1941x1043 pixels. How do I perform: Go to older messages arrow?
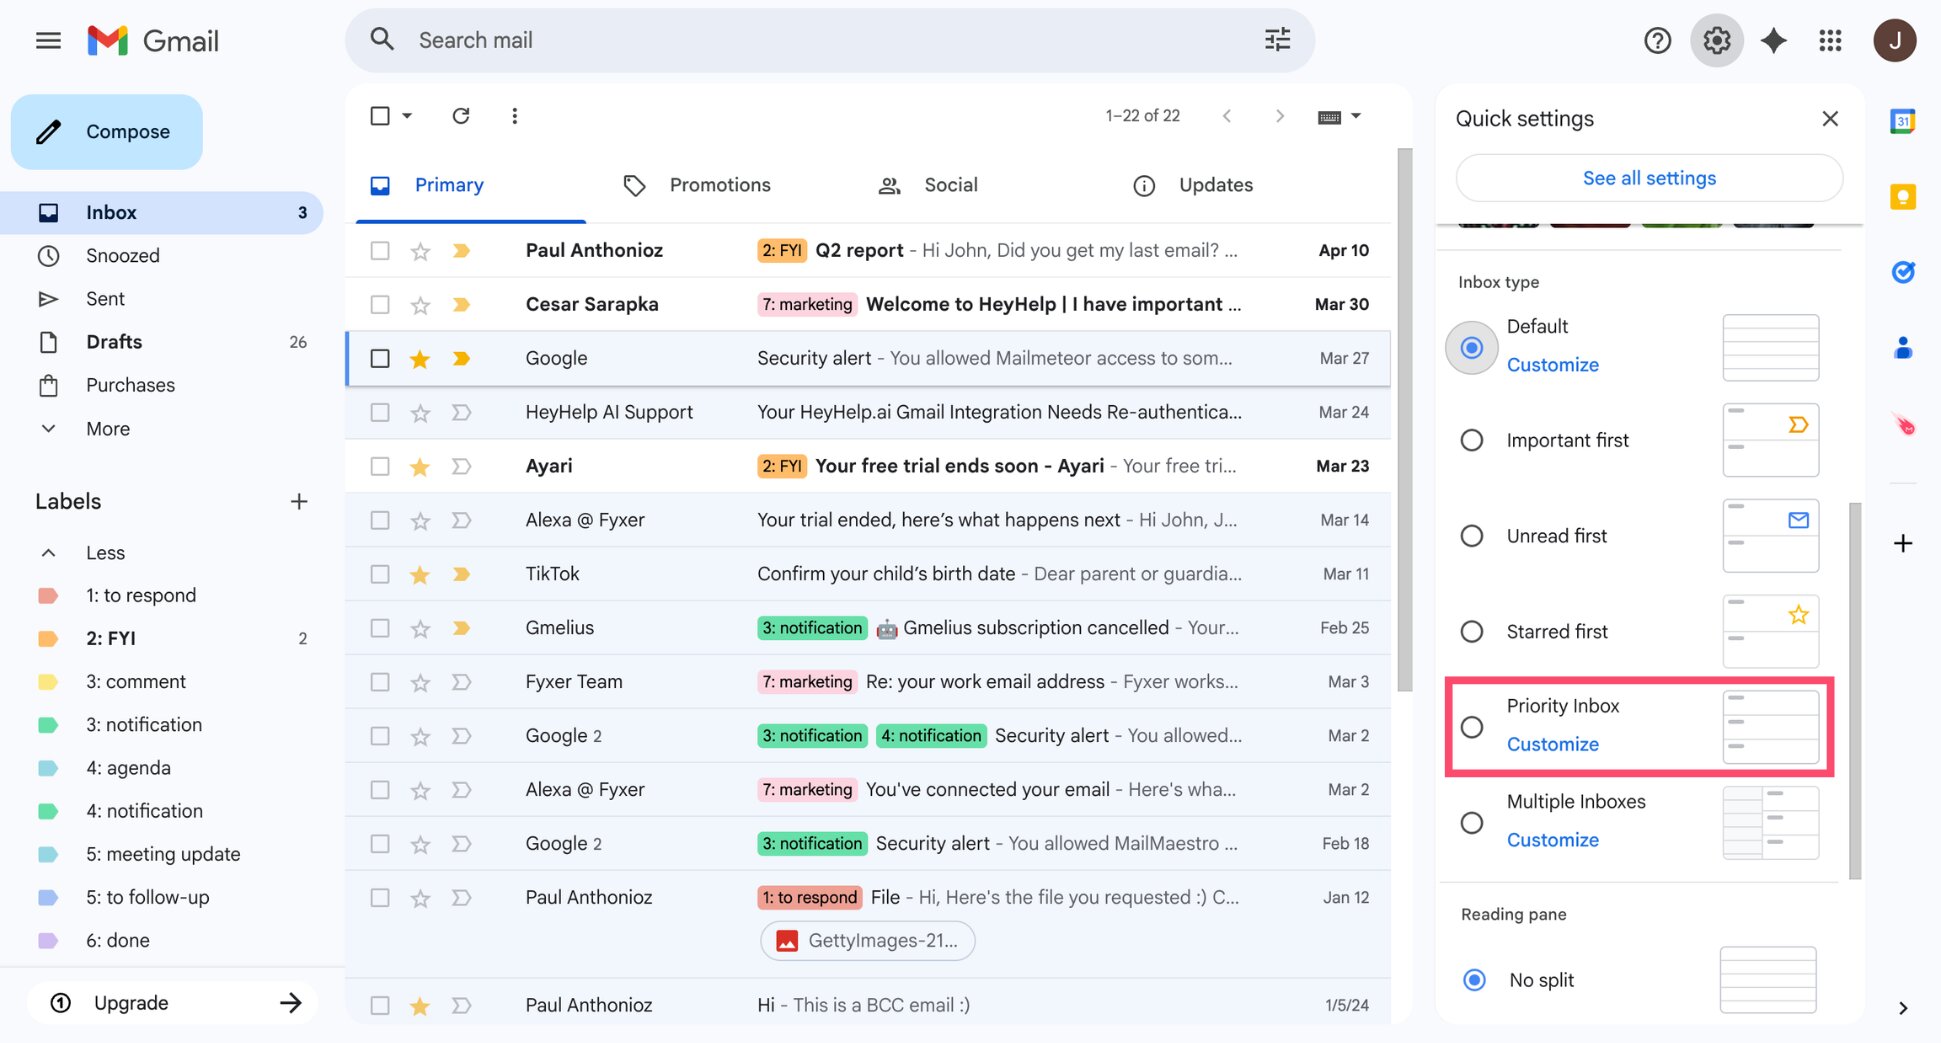1279,116
